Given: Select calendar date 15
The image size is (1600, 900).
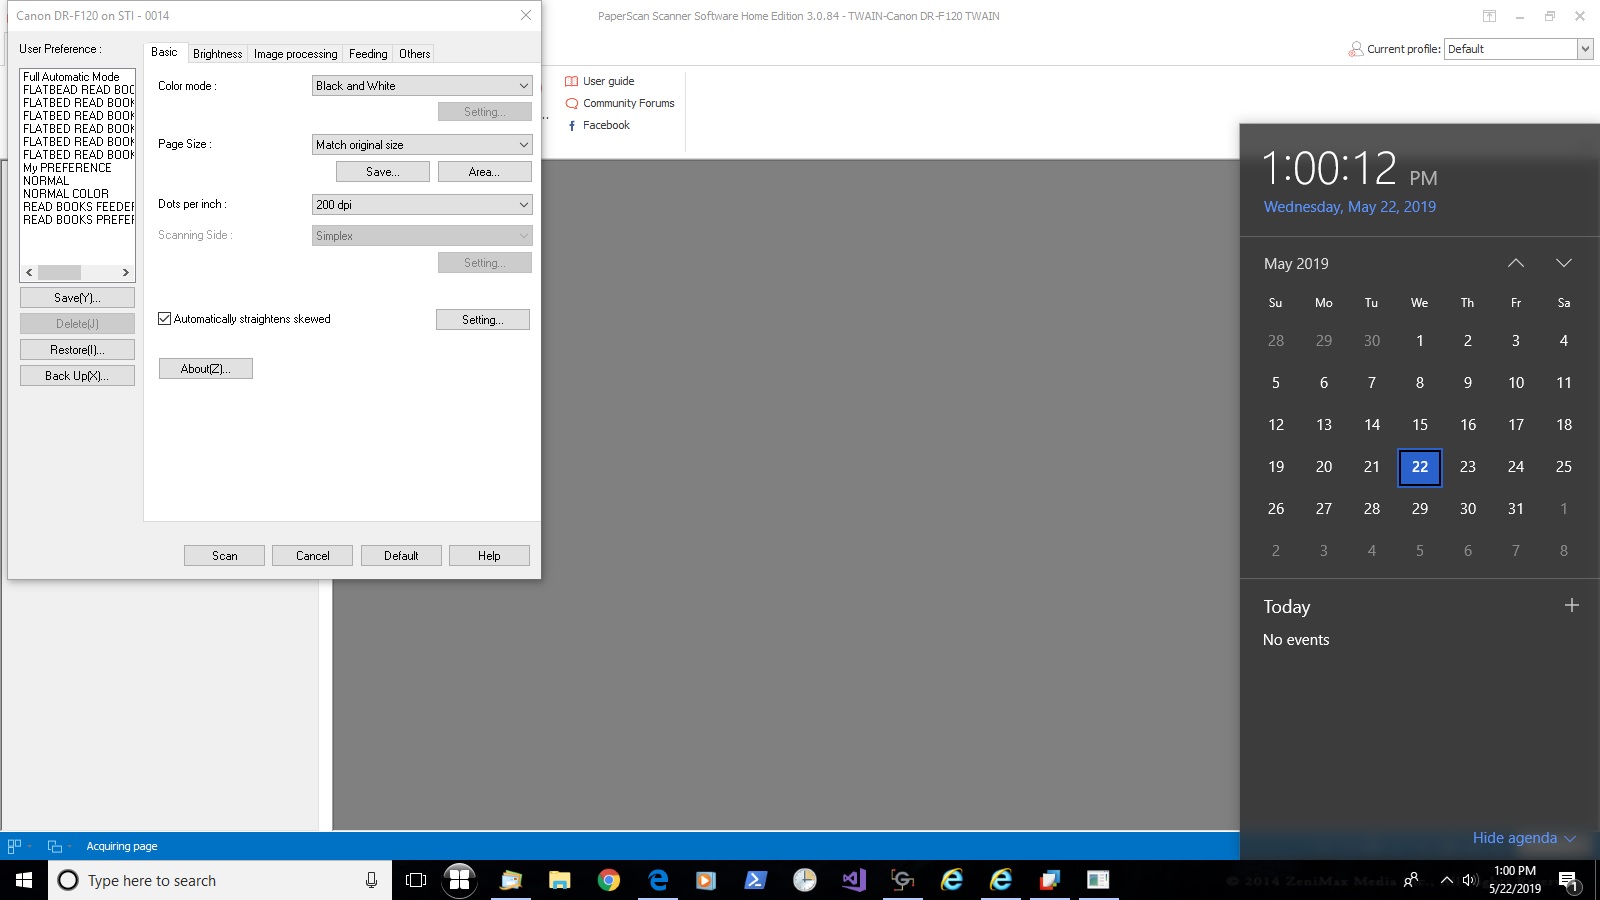Looking at the screenshot, I should tap(1420, 425).
